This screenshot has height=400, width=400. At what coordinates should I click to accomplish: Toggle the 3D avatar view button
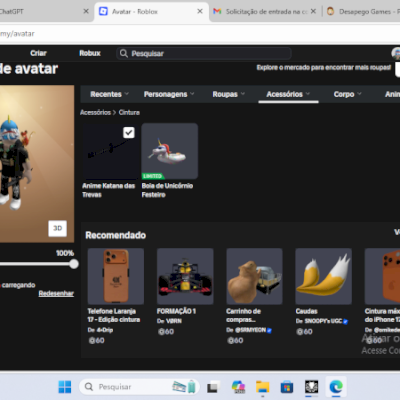[58, 228]
